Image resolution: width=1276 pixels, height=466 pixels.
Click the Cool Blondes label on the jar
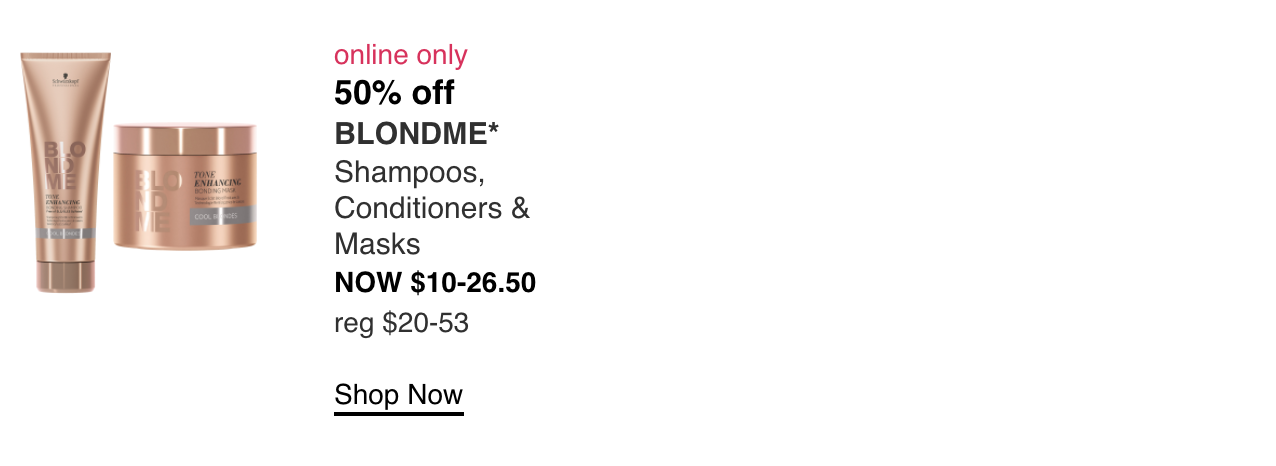tap(225, 215)
